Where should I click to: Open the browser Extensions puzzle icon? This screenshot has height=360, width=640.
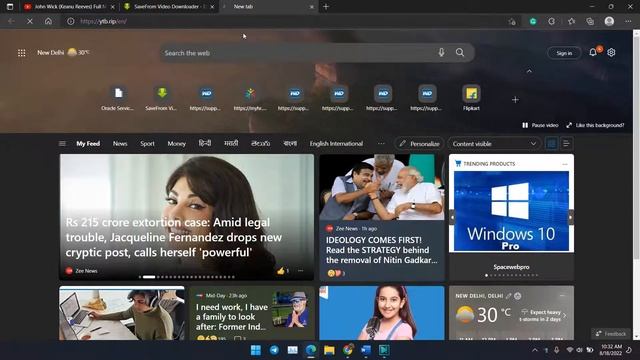click(x=551, y=21)
